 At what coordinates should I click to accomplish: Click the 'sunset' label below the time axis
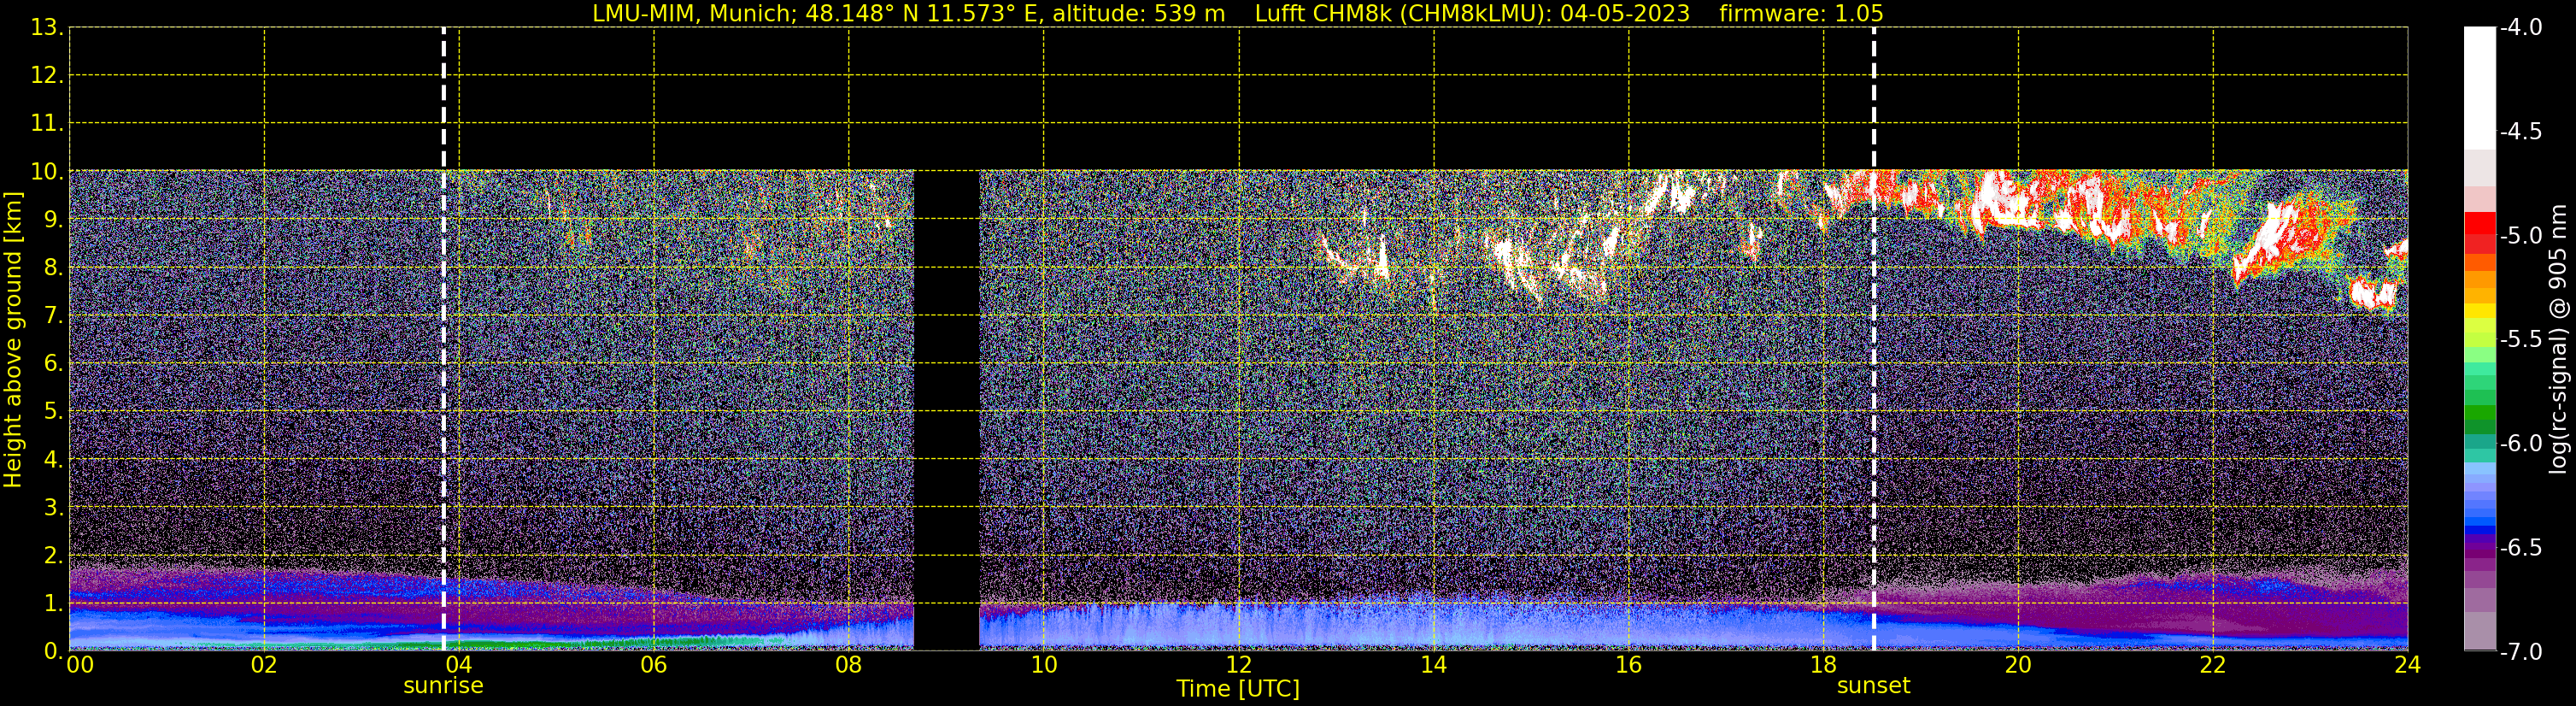tap(1873, 686)
